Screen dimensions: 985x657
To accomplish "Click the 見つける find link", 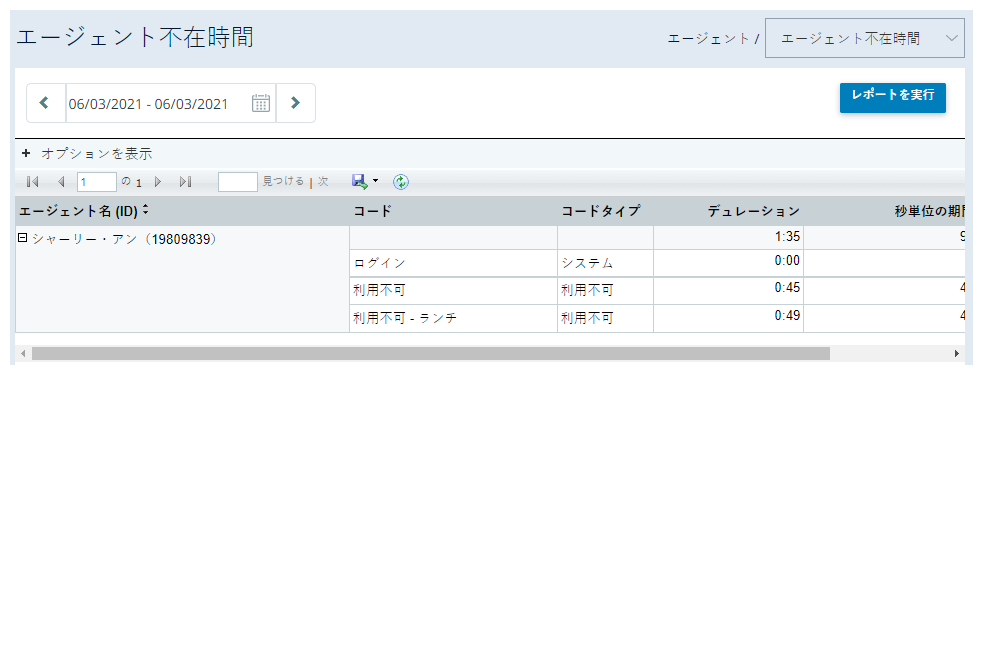I will pyautogui.click(x=283, y=182).
